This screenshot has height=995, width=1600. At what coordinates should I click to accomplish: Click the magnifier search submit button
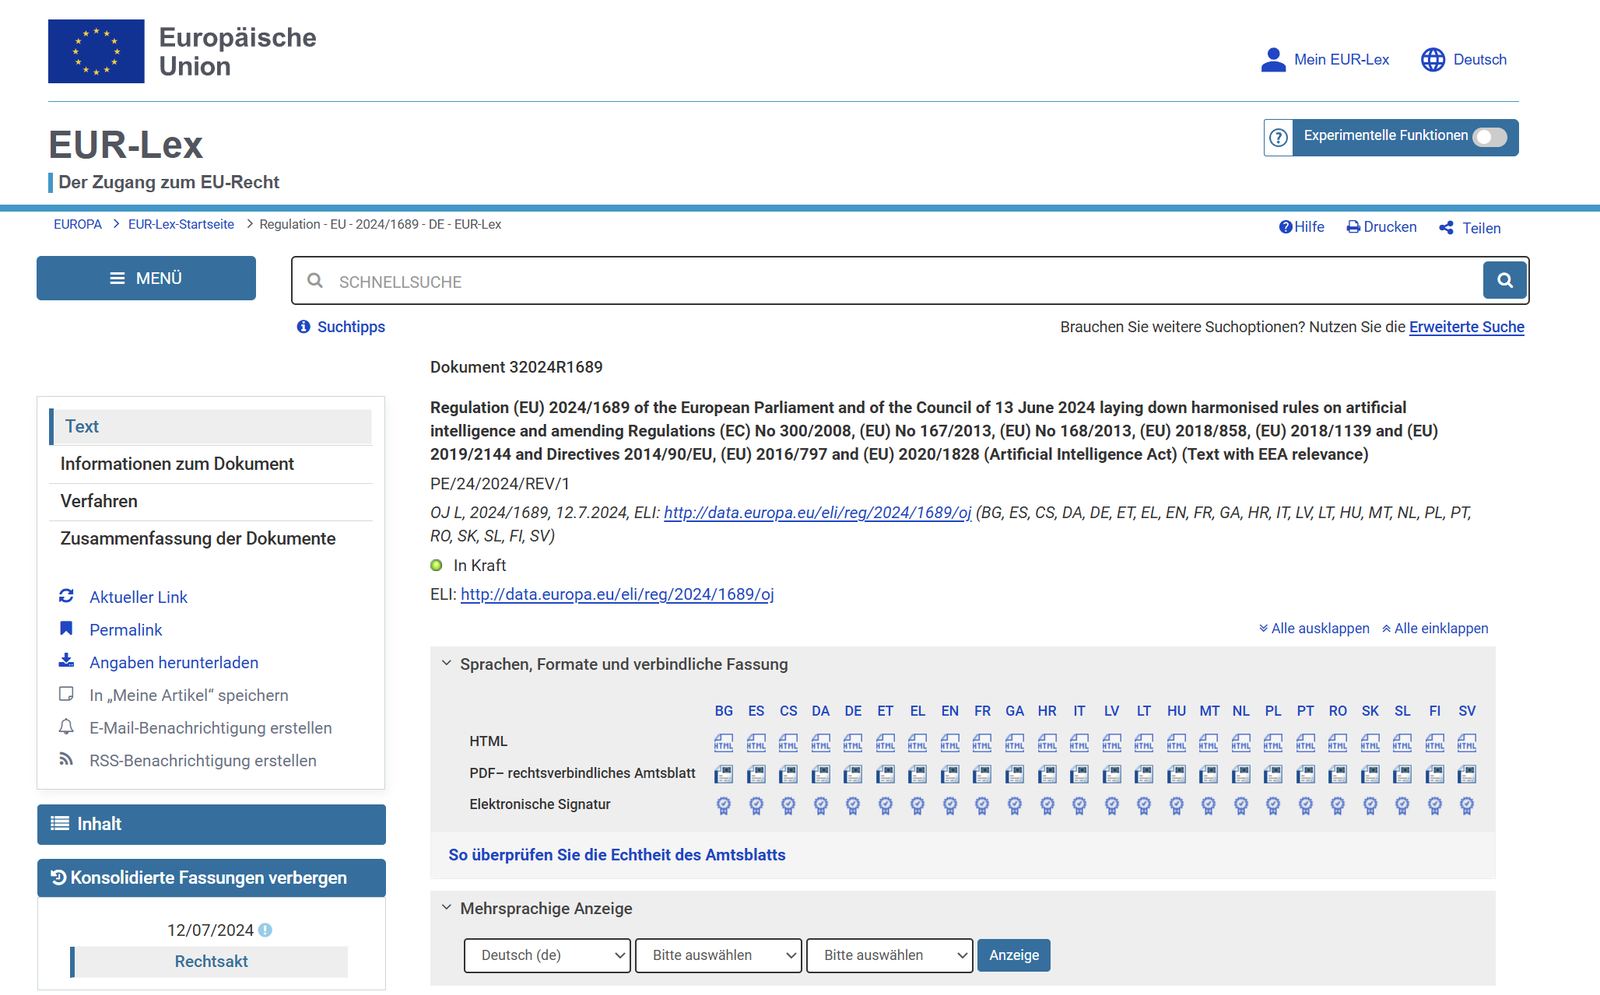[1505, 281]
